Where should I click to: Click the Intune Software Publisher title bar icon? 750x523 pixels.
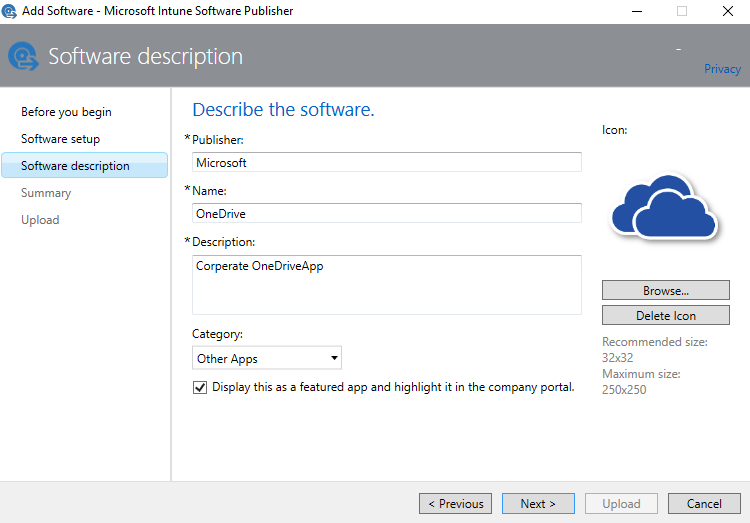tap(10, 11)
